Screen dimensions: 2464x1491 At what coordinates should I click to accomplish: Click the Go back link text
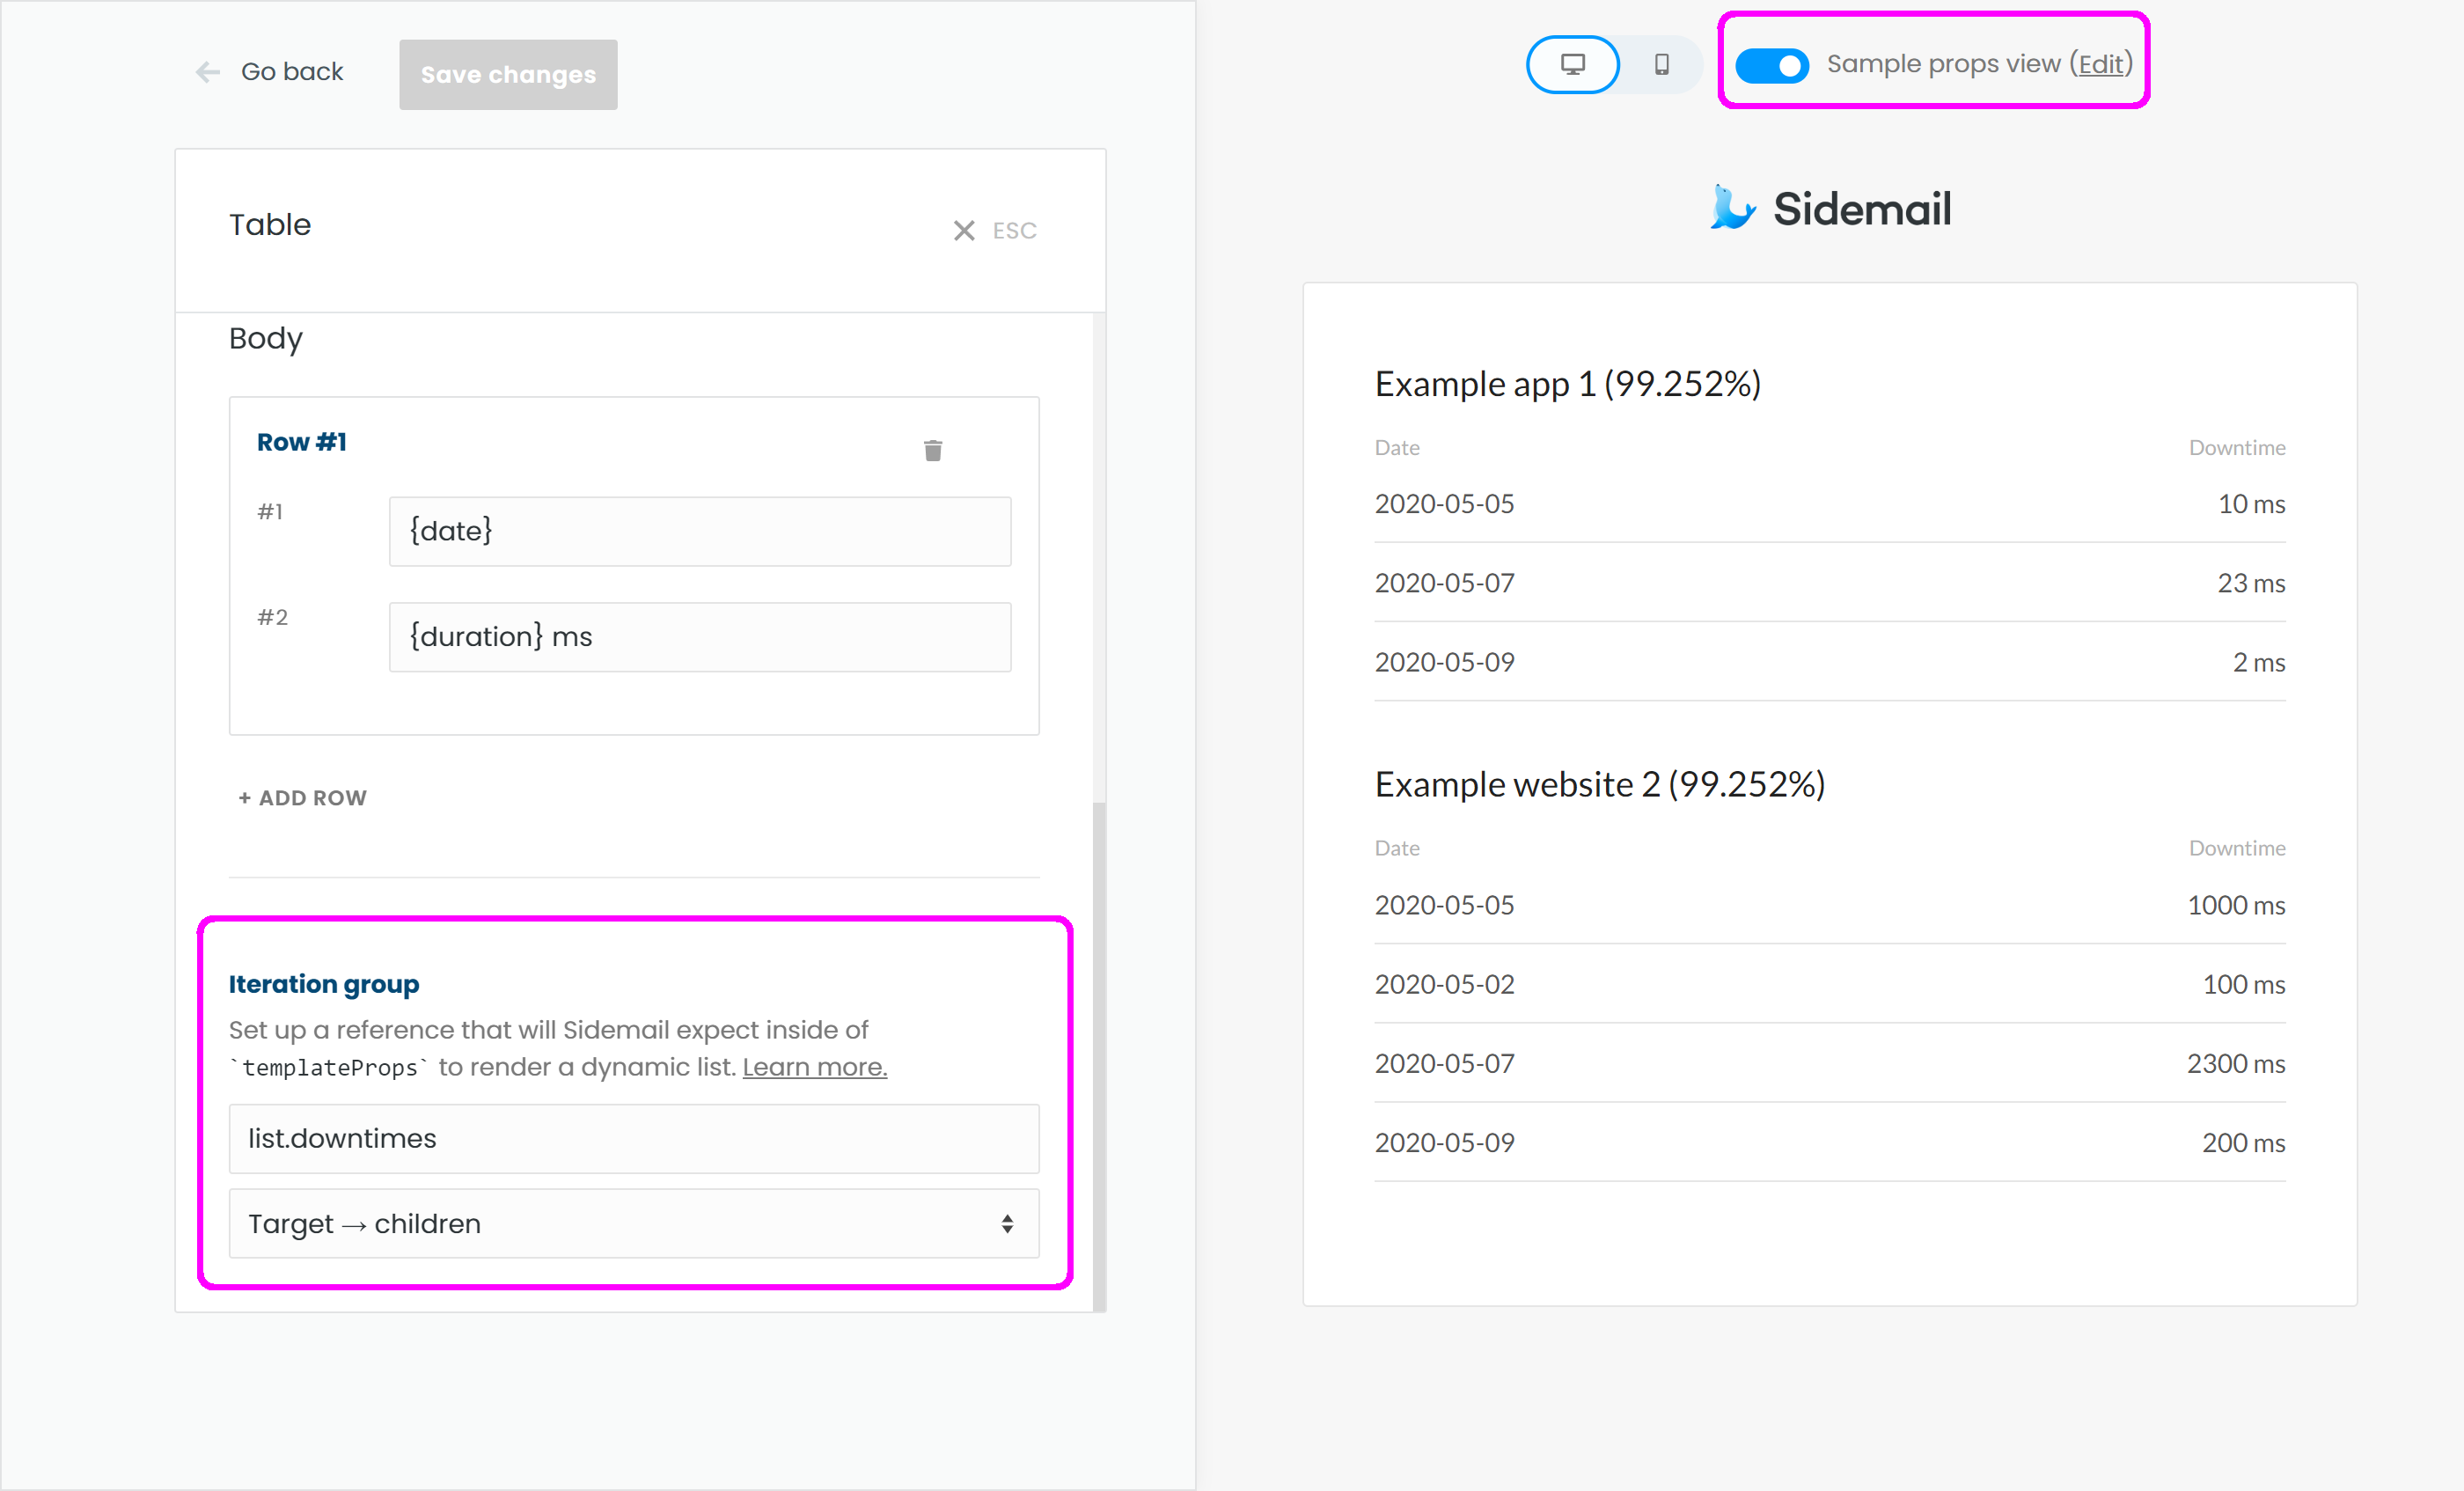292,72
